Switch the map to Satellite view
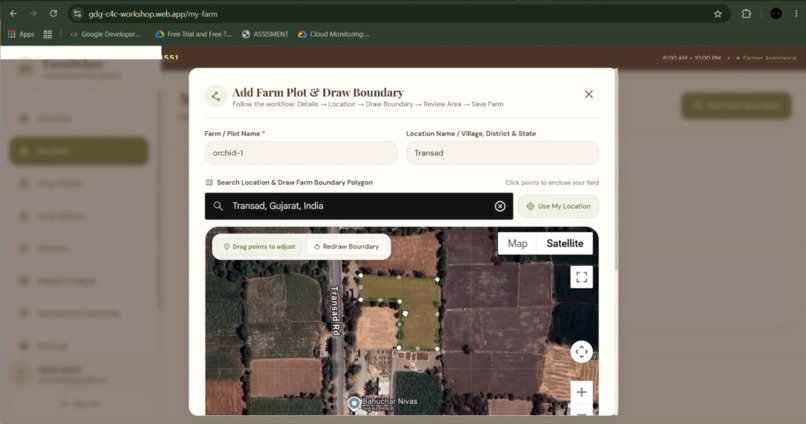This screenshot has width=806, height=424. (564, 244)
